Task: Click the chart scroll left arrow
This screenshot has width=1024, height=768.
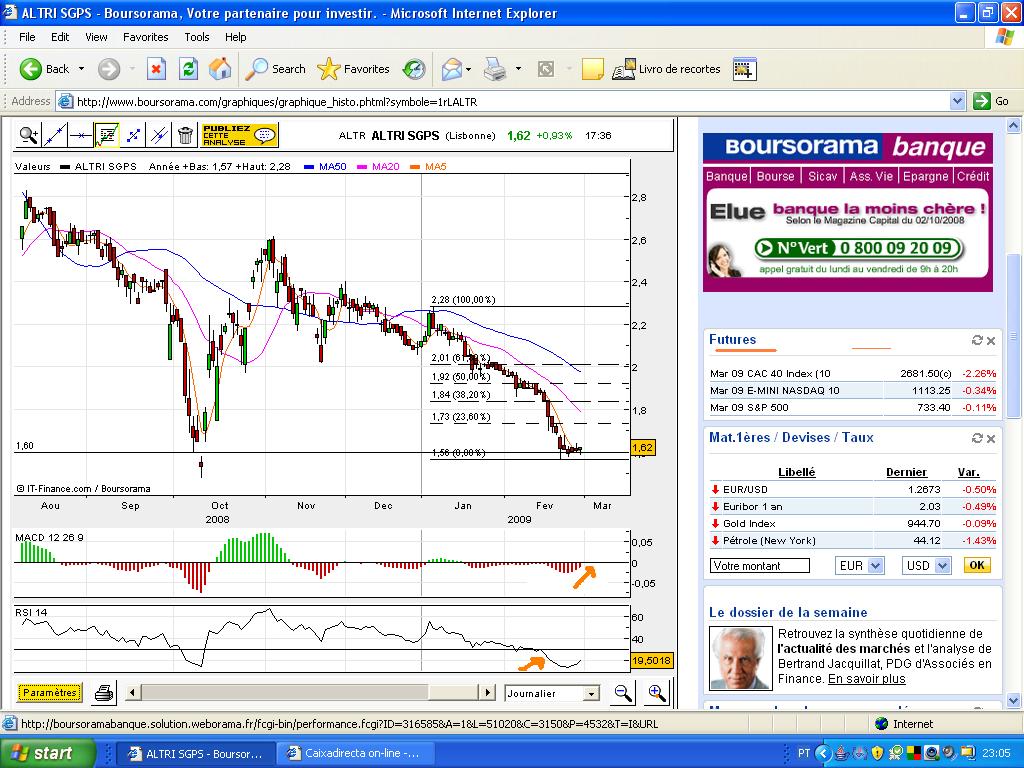Action: (x=133, y=692)
